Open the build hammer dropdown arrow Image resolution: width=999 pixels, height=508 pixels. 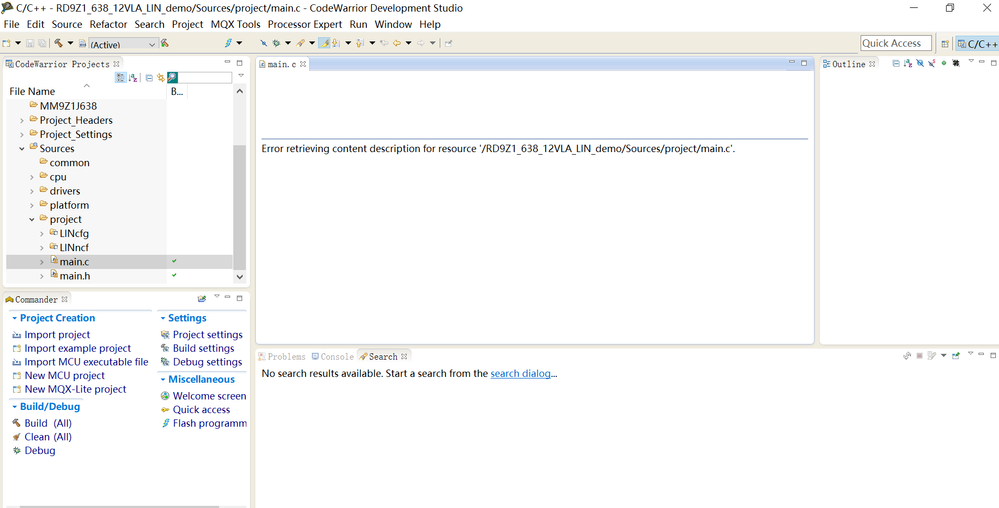coord(70,43)
